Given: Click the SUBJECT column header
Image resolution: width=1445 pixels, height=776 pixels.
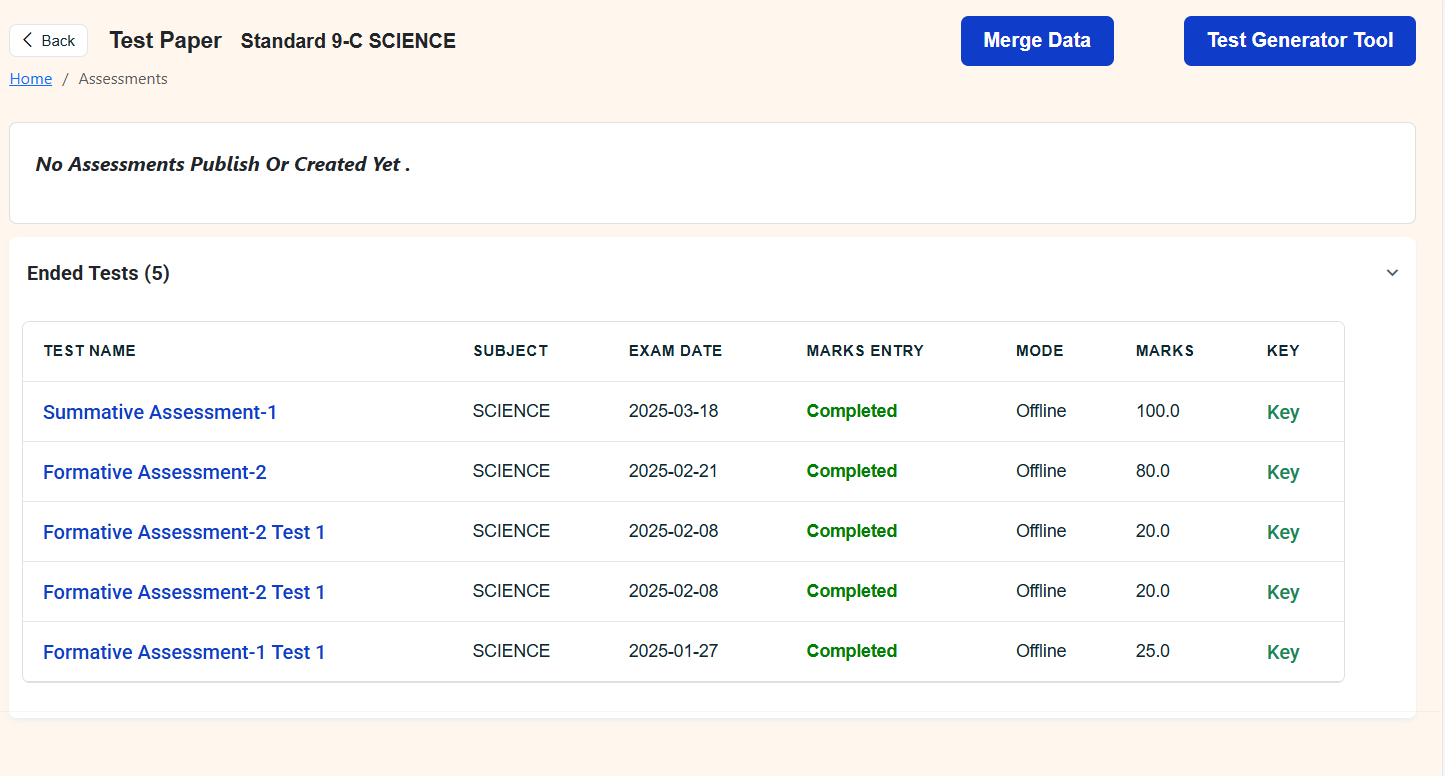Looking at the screenshot, I should coord(511,351).
